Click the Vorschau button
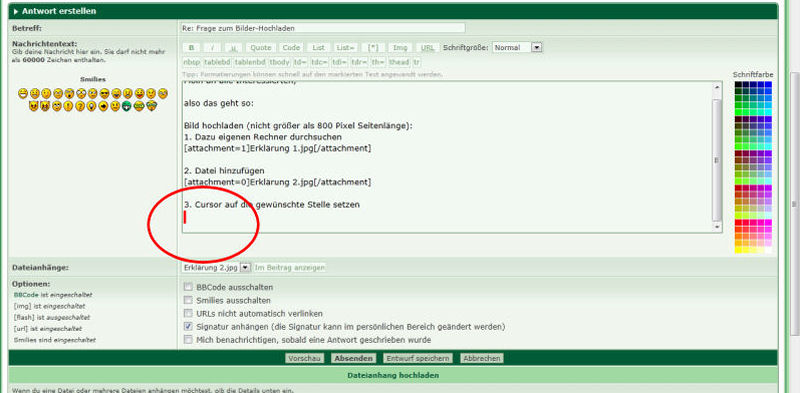 304,358
